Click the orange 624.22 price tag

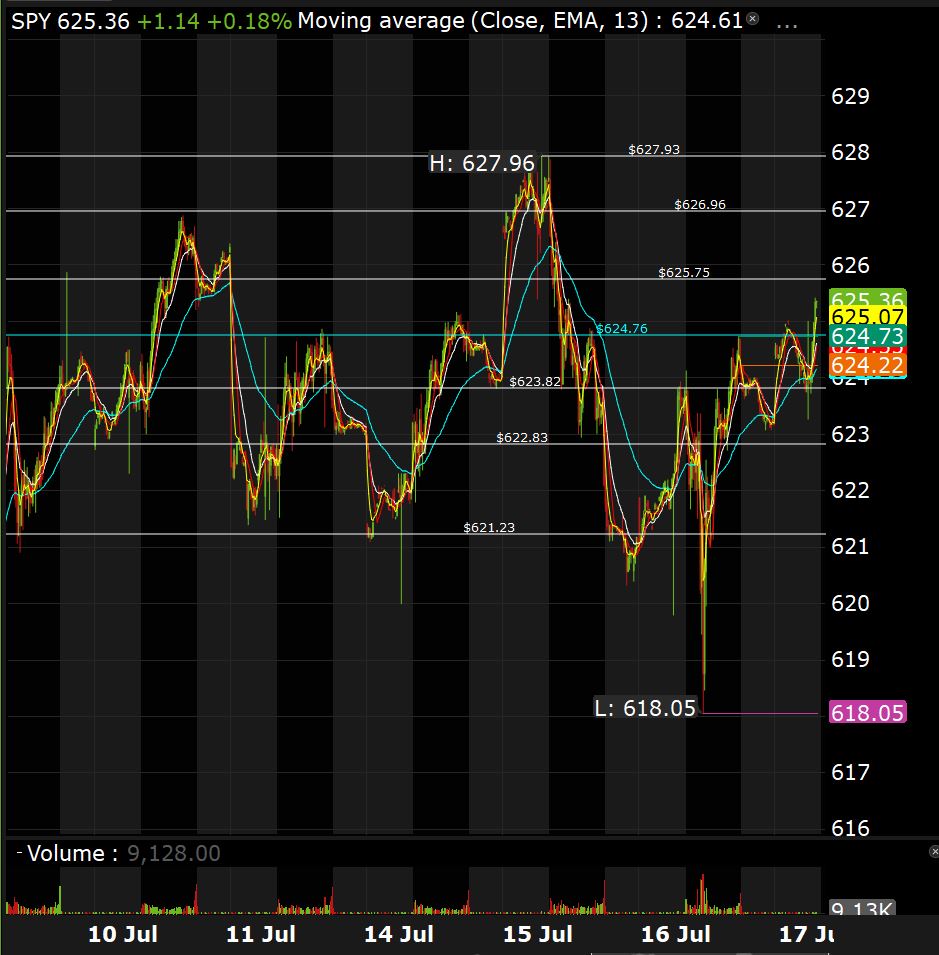(868, 365)
